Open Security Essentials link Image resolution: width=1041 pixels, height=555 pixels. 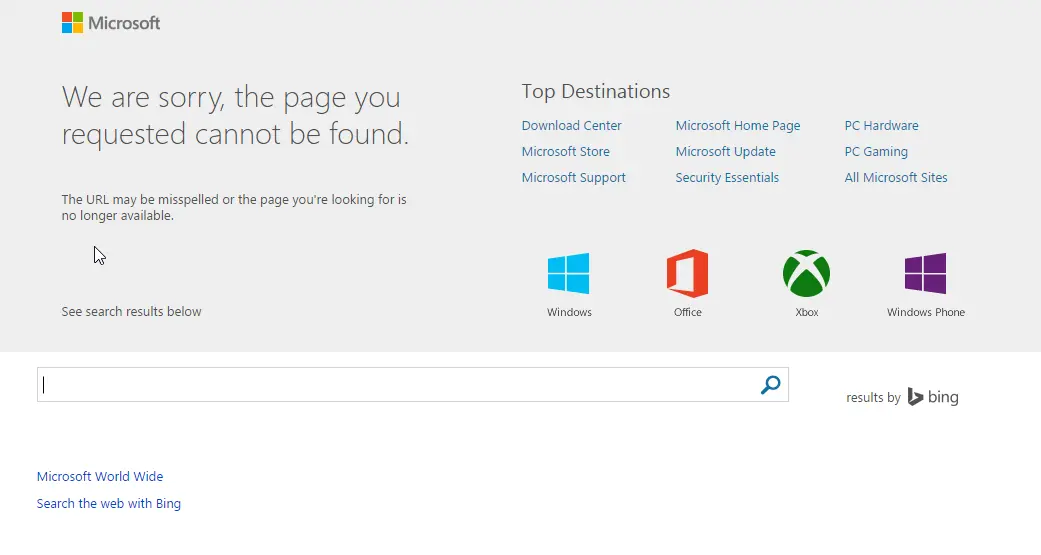pyautogui.click(x=727, y=178)
